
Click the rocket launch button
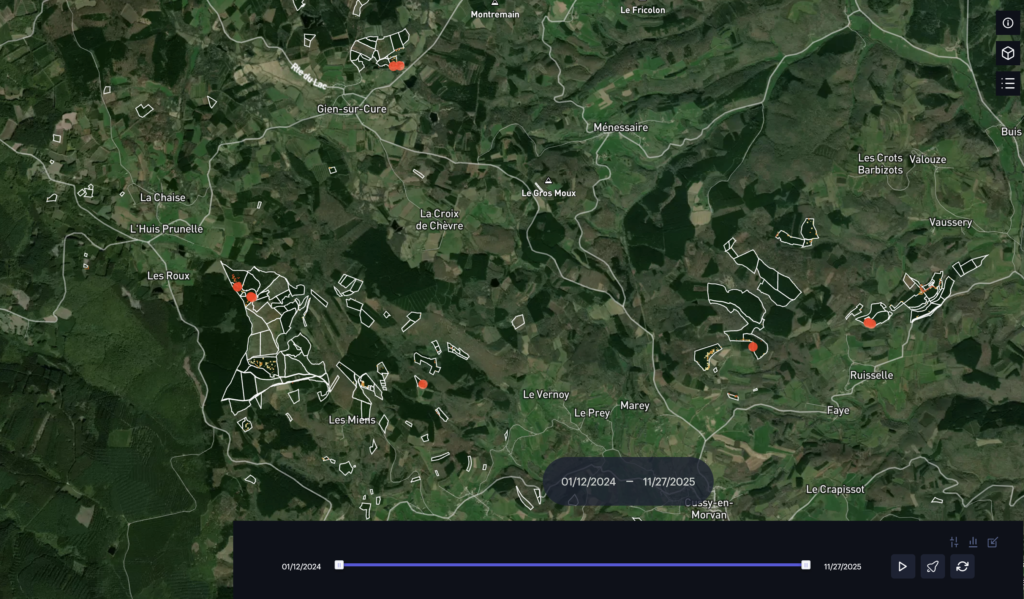932,566
